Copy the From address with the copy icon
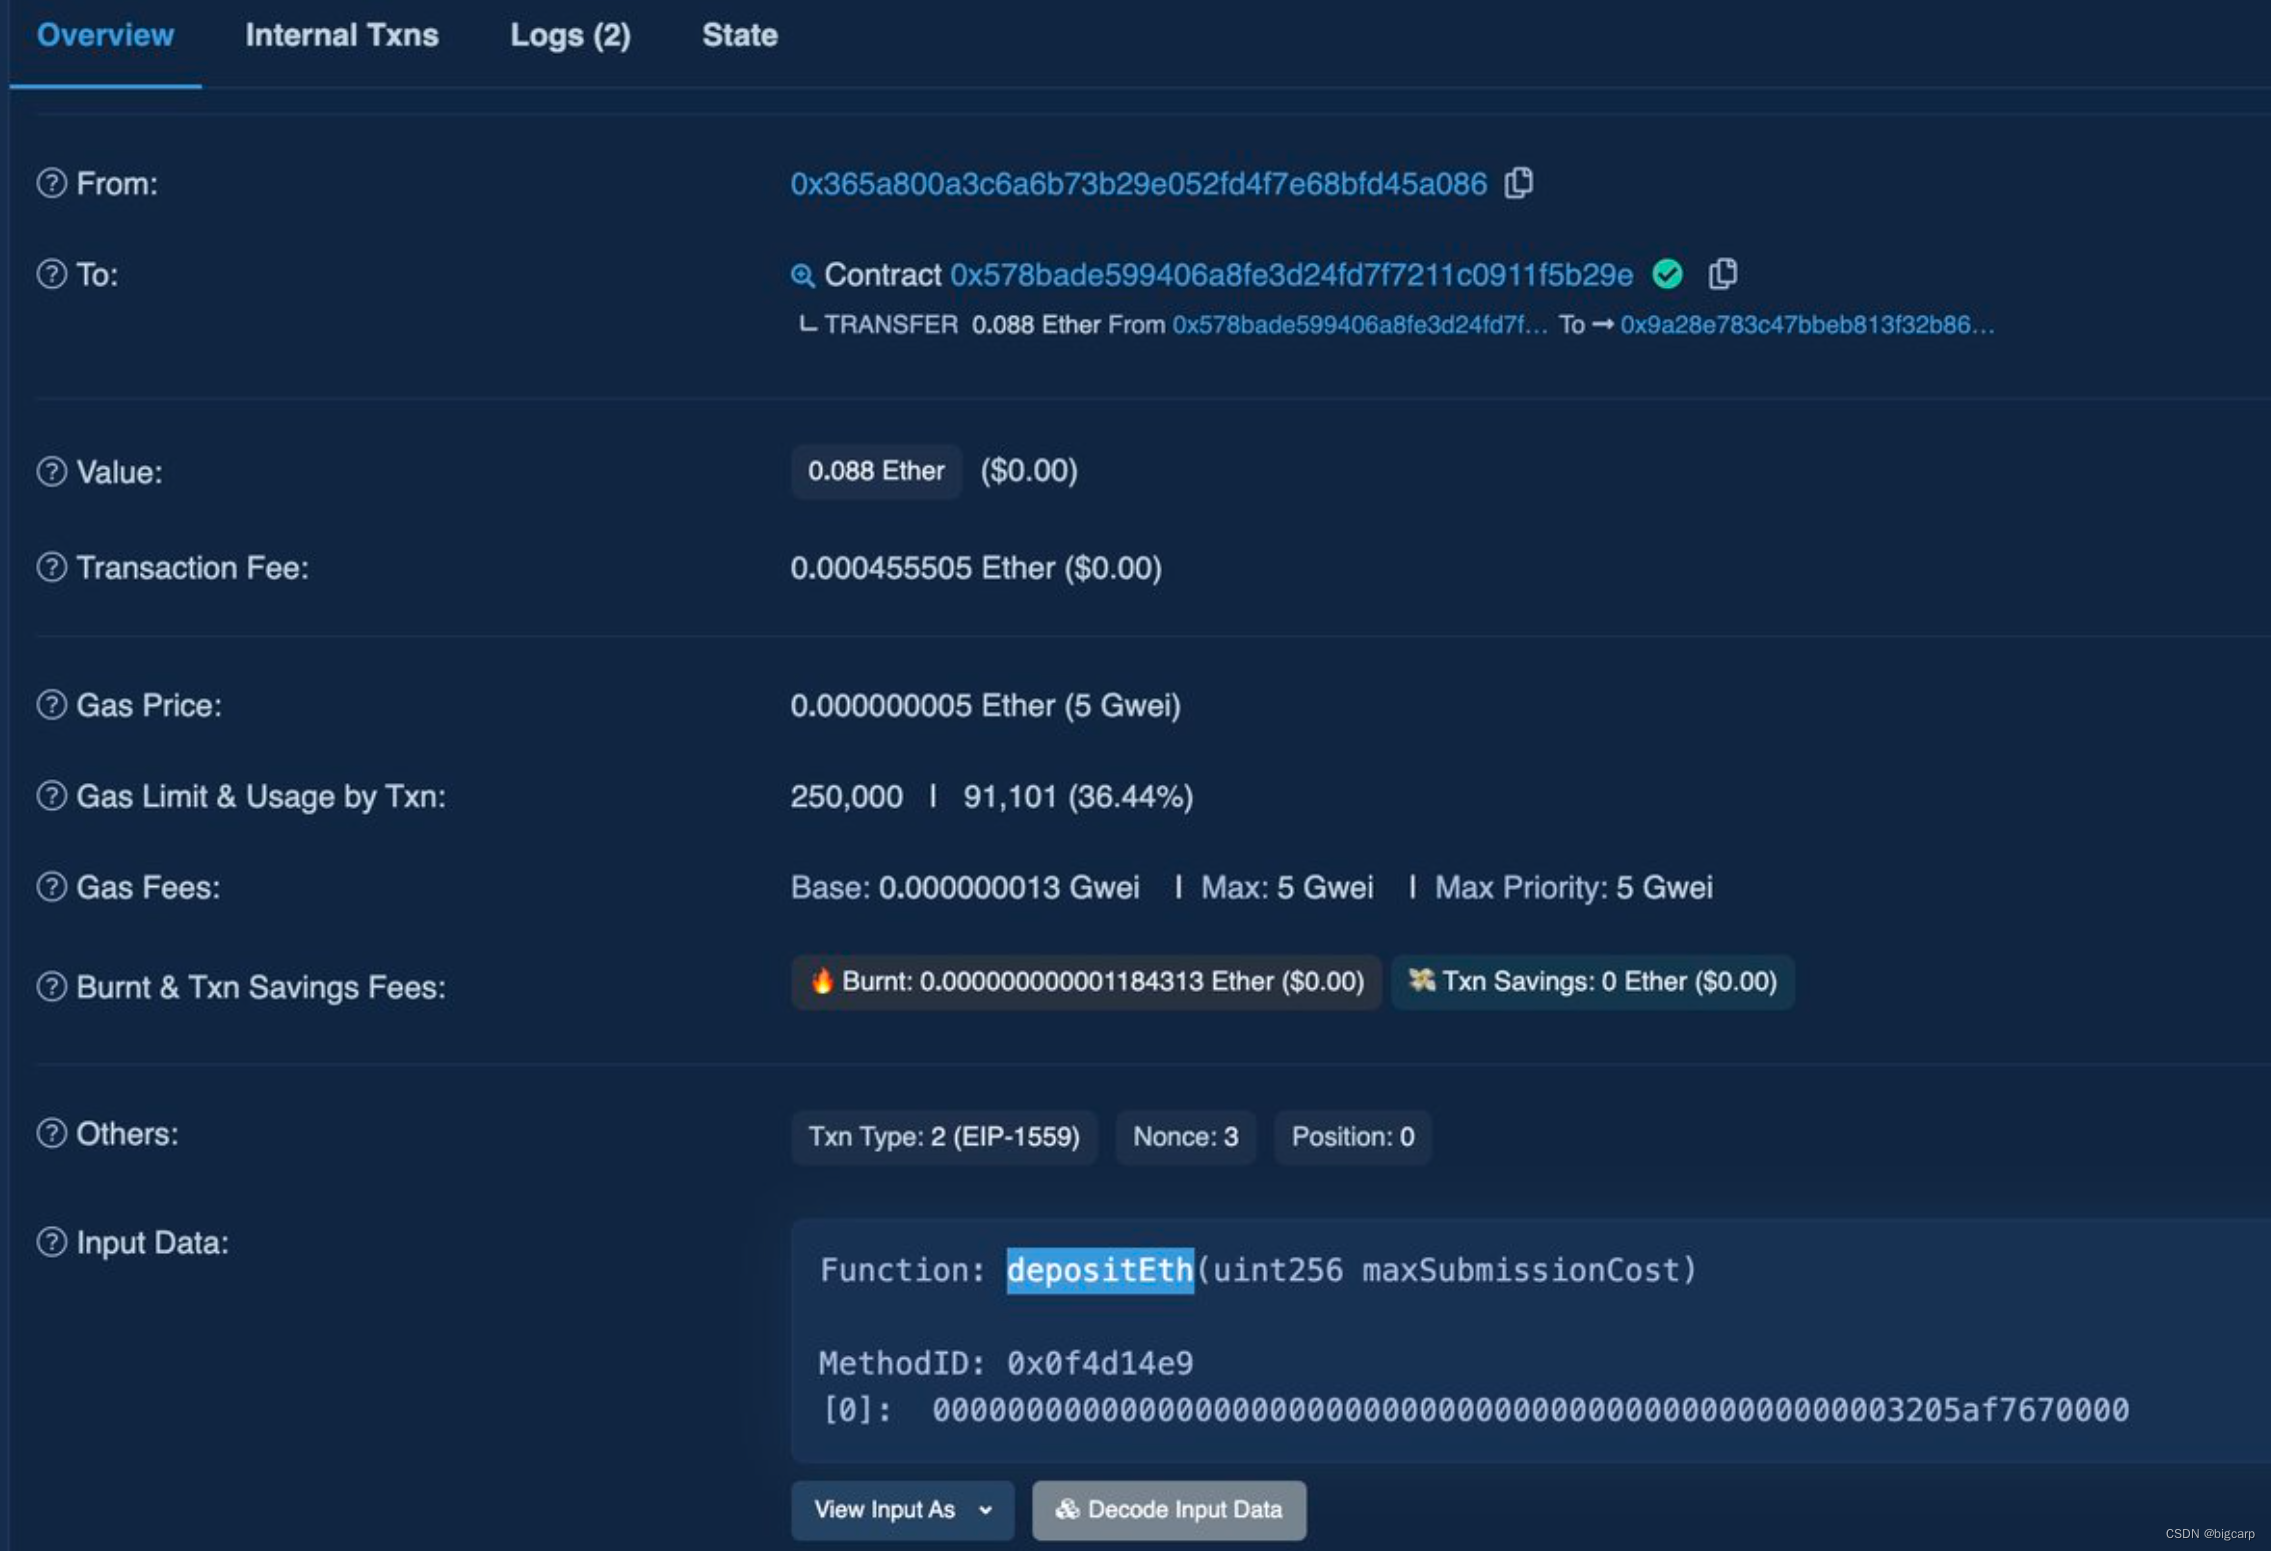The width and height of the screenshot is (2271, 1551). [1521, 183]
